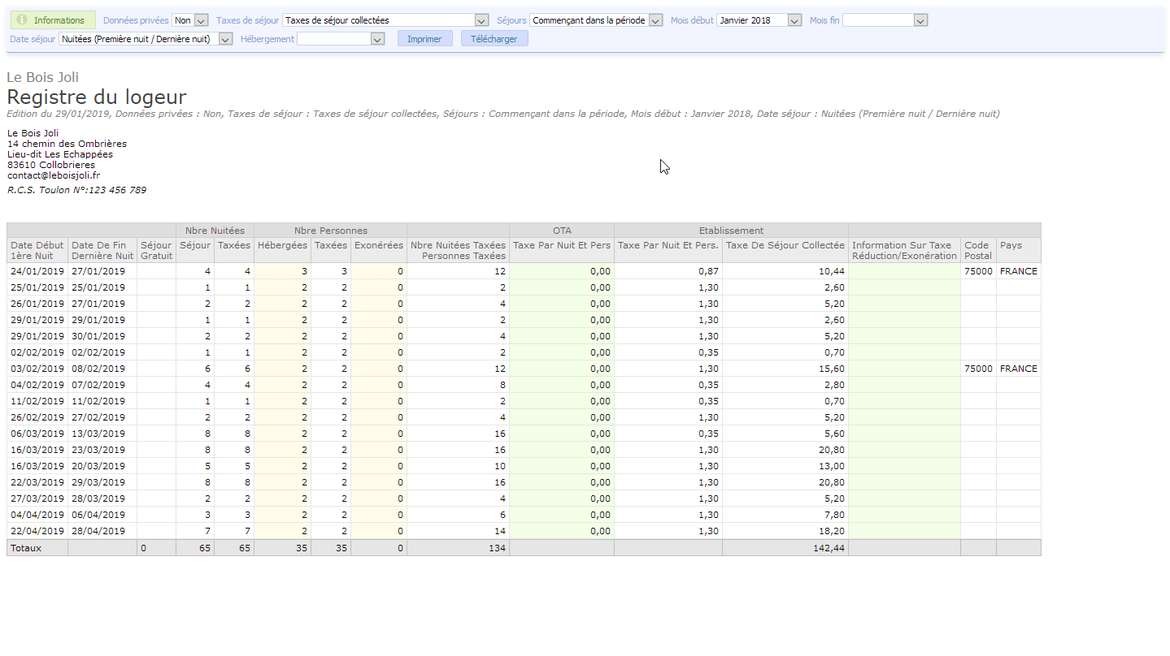Click the Date Début 1ère Nuit column header
Image resolution: width=1170 pixels, height=656 pixels.
37,250
